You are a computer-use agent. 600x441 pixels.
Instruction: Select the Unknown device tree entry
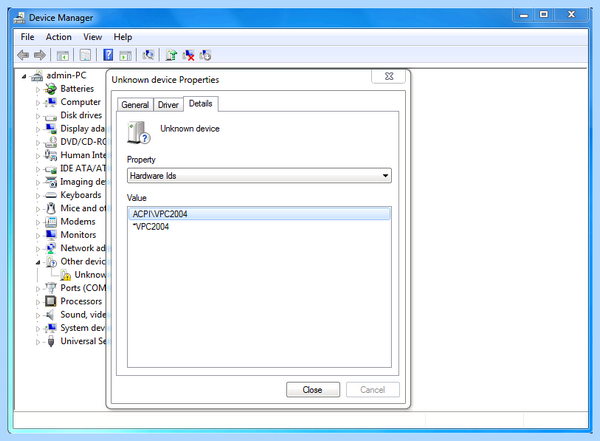[x=90, y=275]
